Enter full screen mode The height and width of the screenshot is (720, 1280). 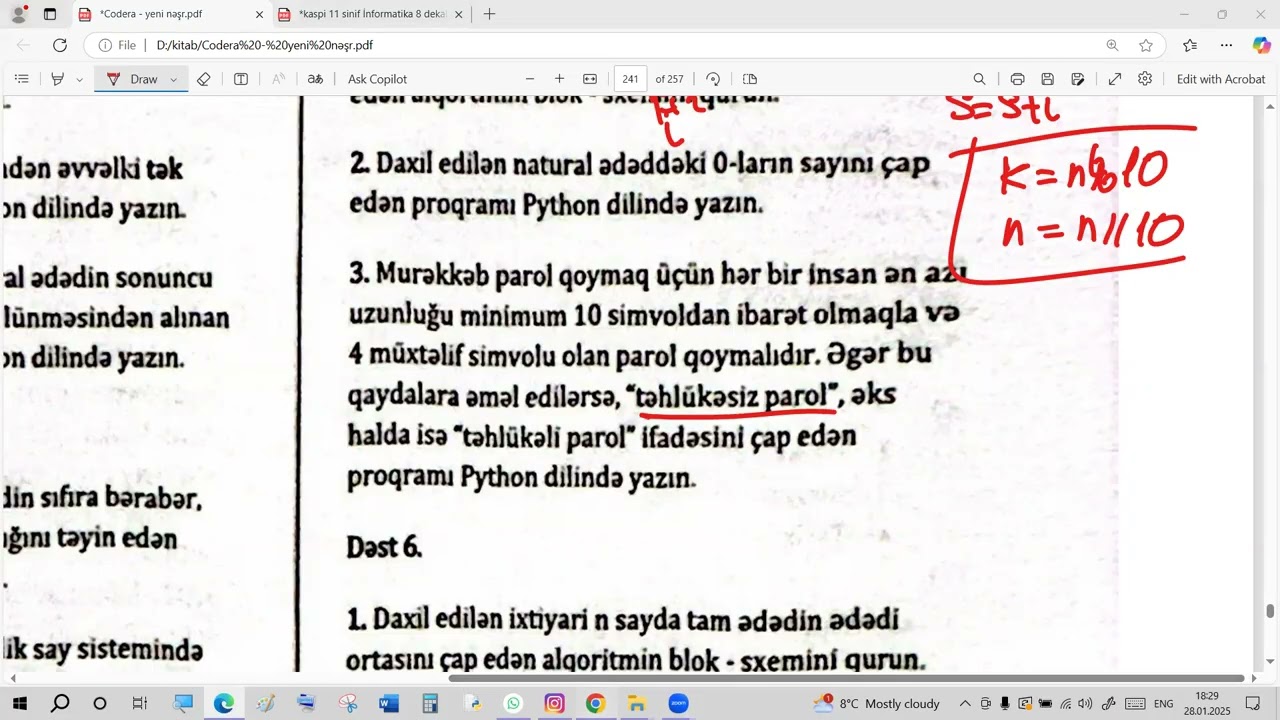coord(1115,79)
